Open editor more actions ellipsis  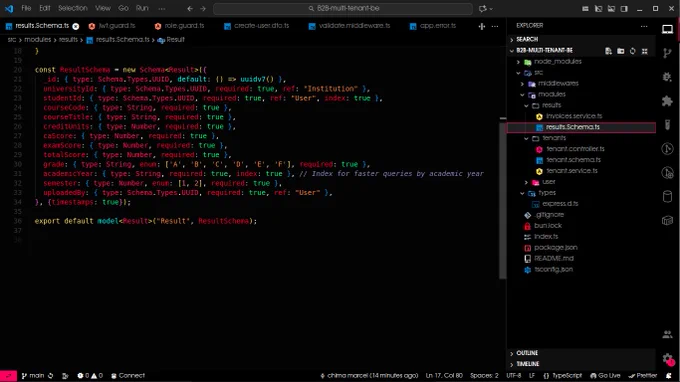[x=495, y=26]
